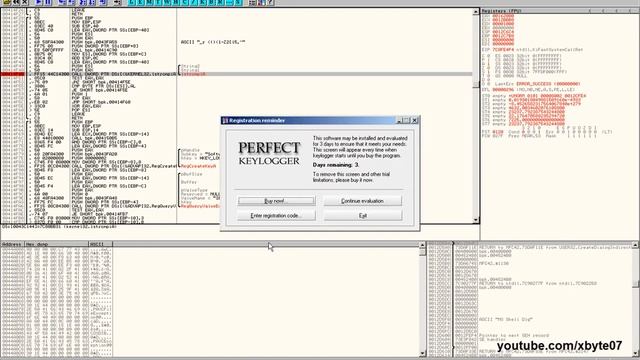Open Executable modules with the E button
This screenshot has width=640, height=360.
pos(140,2)
